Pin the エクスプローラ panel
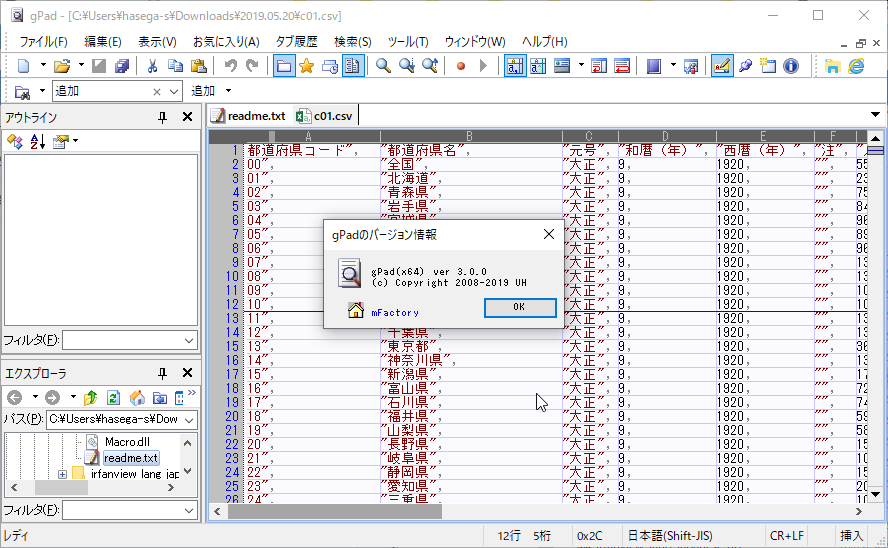The width and height of the screenshot is (888, 548). click(162, 373)
